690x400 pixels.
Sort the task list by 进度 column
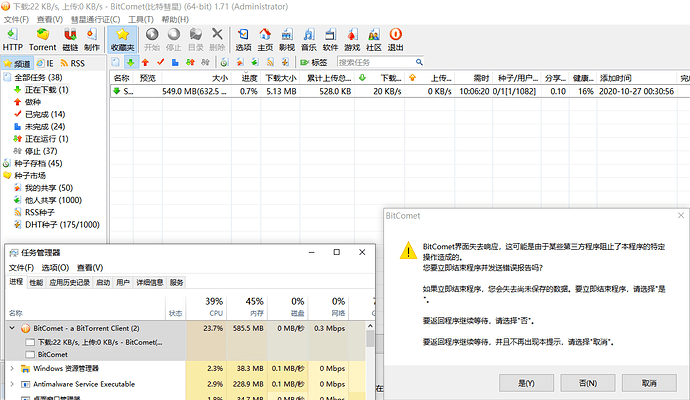coord(247,78)
